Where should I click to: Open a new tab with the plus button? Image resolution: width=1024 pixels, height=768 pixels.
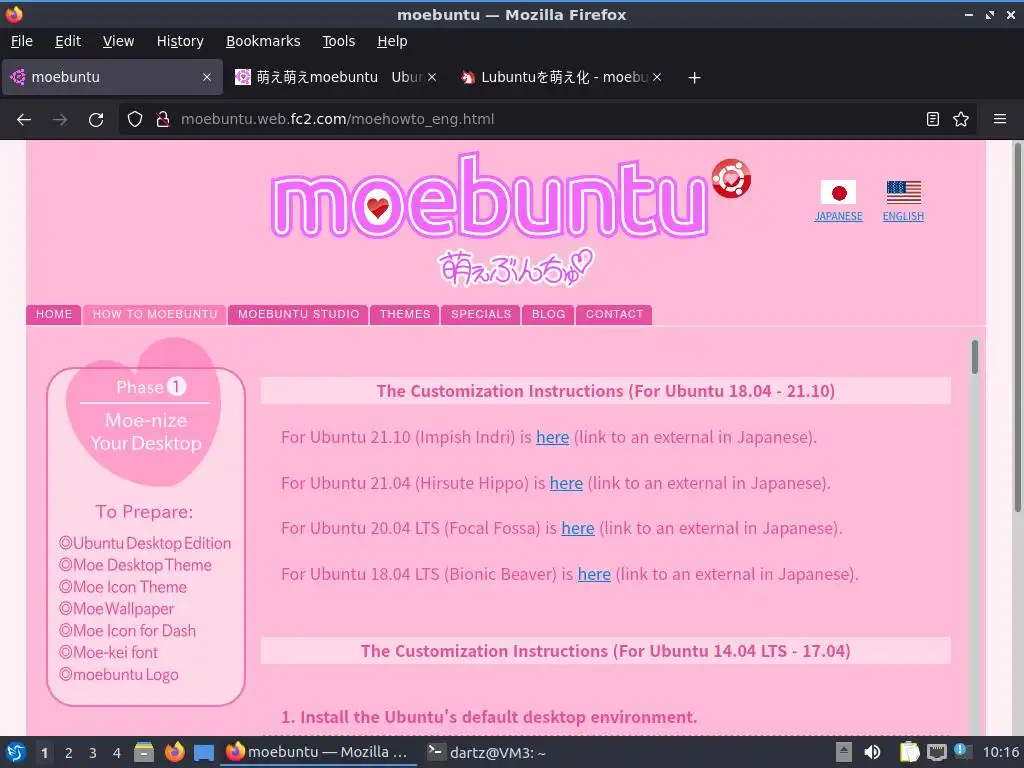pos(694,78)
